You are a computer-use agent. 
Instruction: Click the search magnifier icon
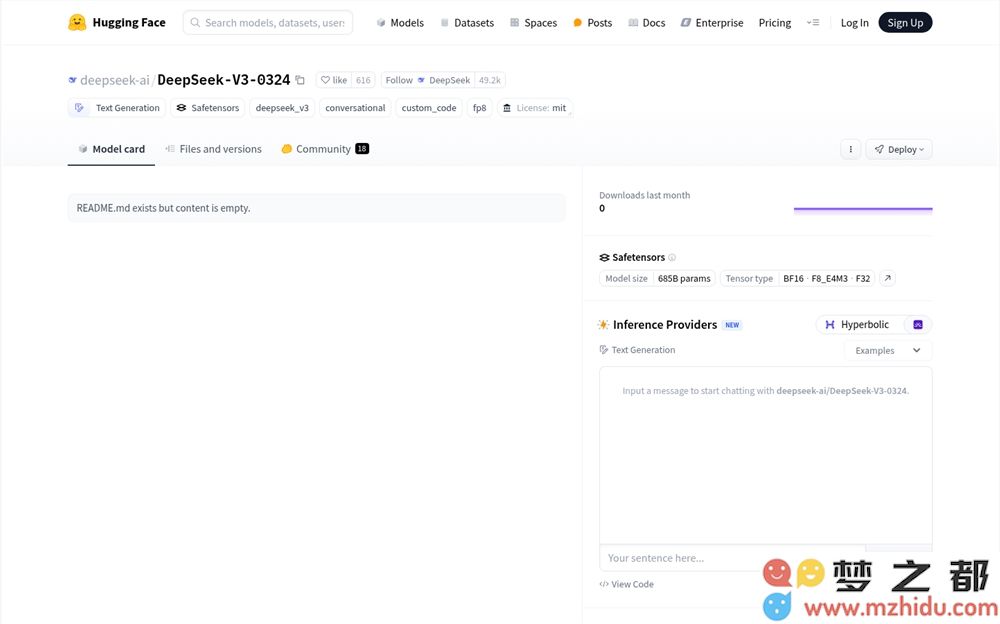(x=195, y=22)
